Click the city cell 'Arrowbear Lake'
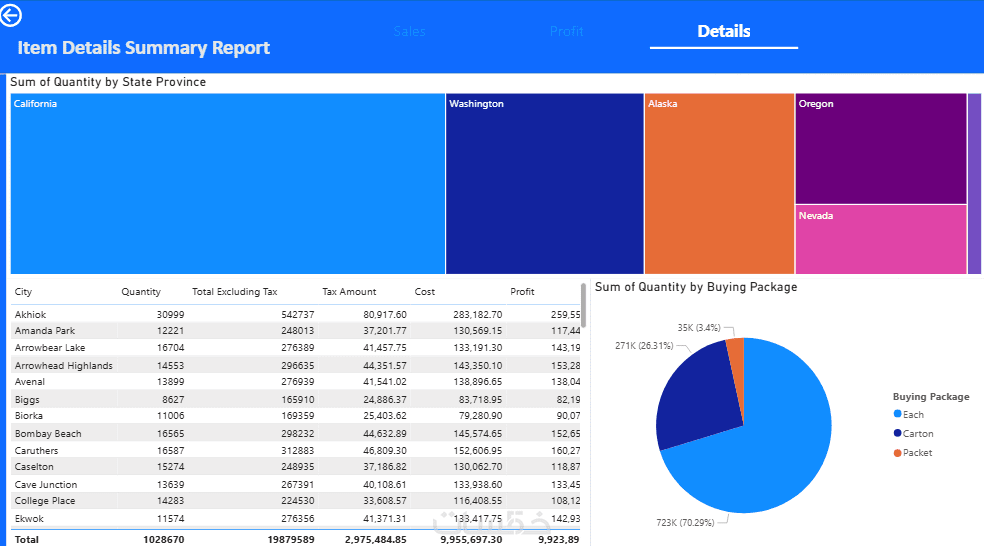984x546 pixels. (x=50, y=348)
